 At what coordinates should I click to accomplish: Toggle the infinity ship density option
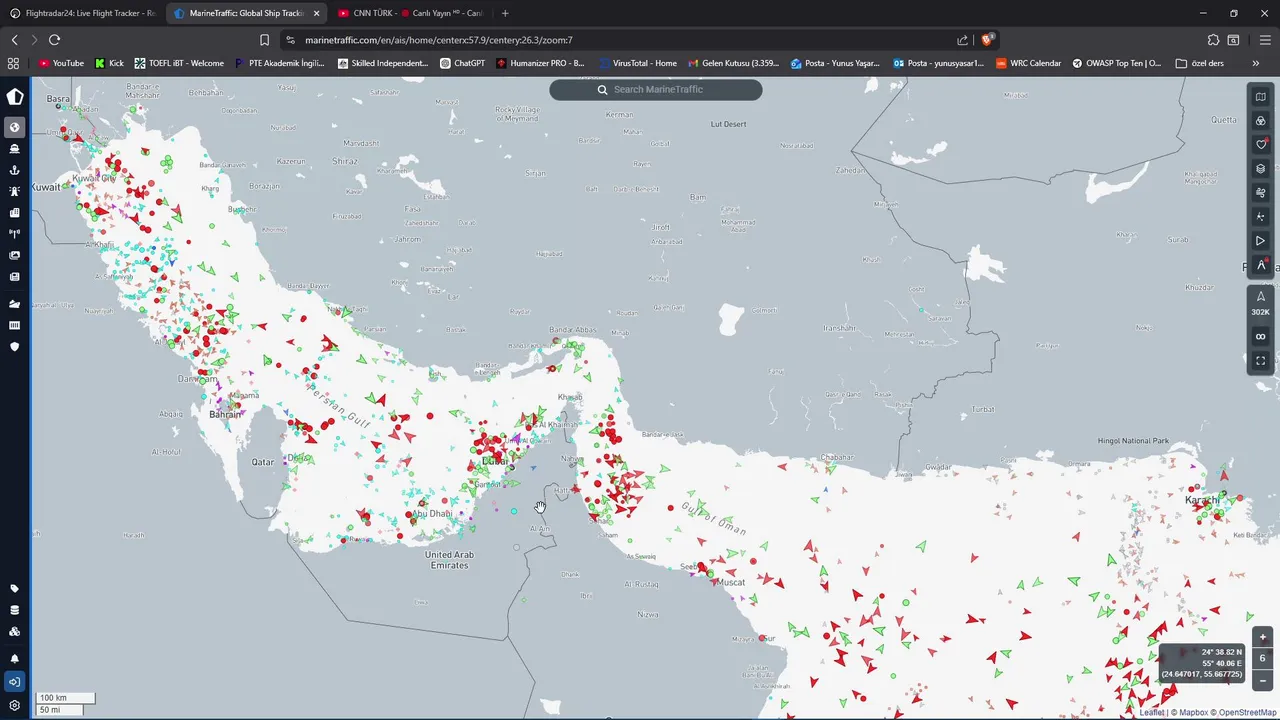pyautogui.click(x=1261, y=336)
